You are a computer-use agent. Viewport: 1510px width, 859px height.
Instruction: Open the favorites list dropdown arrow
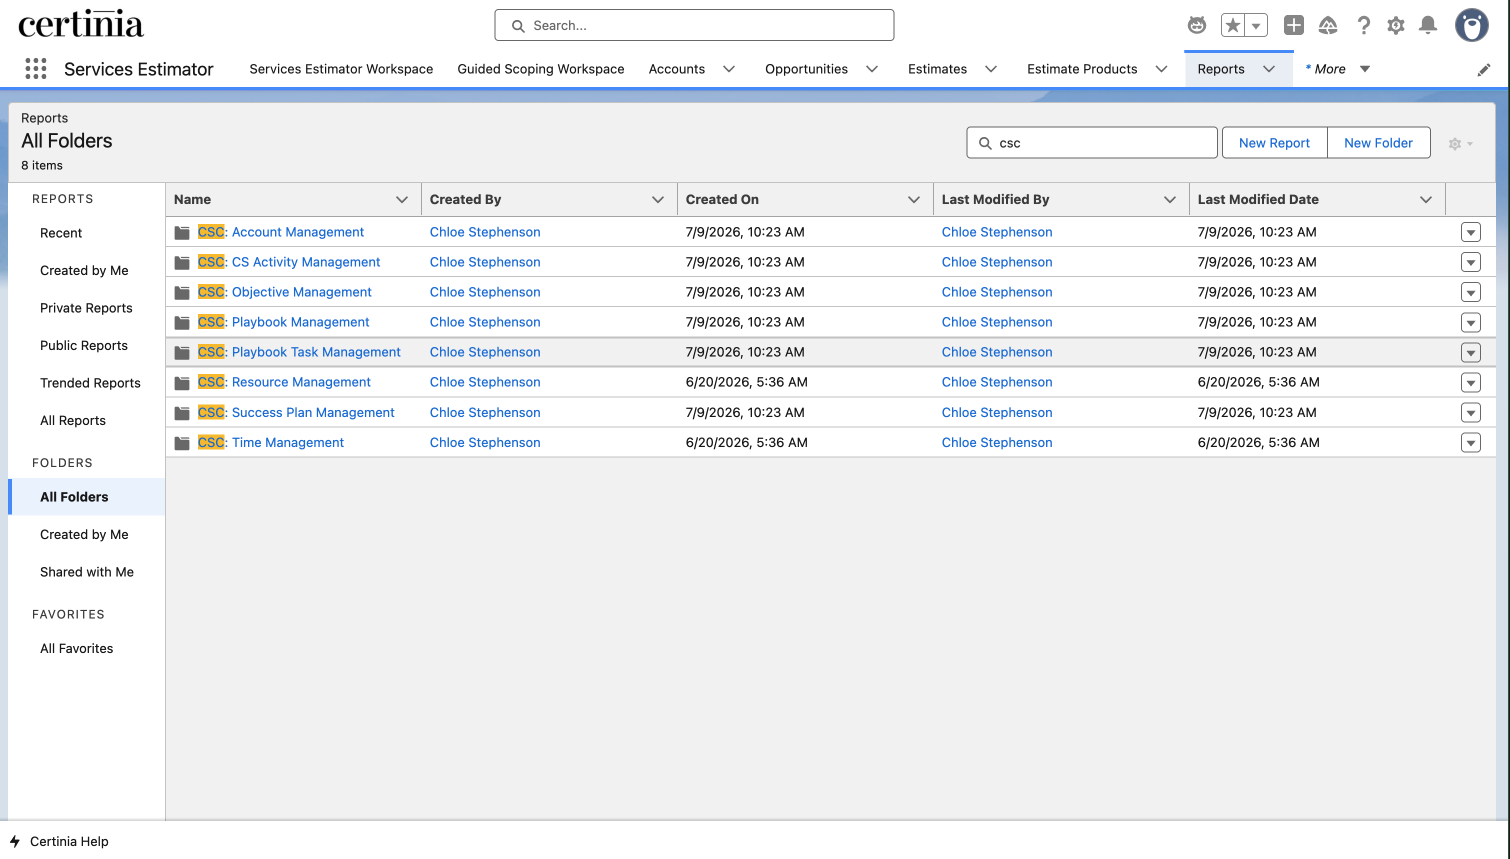tap(1257, 25)
